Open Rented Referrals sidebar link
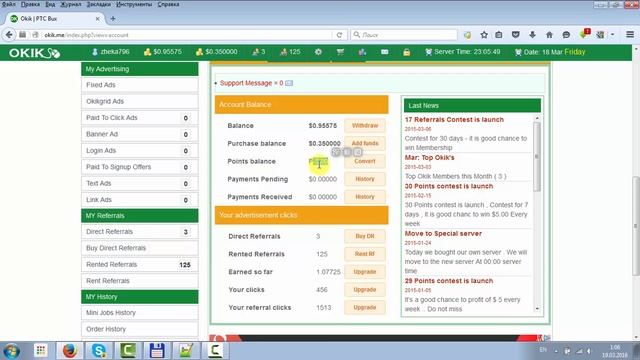The image size is (640, 360). pyautogui.click(x=140, y=264)
